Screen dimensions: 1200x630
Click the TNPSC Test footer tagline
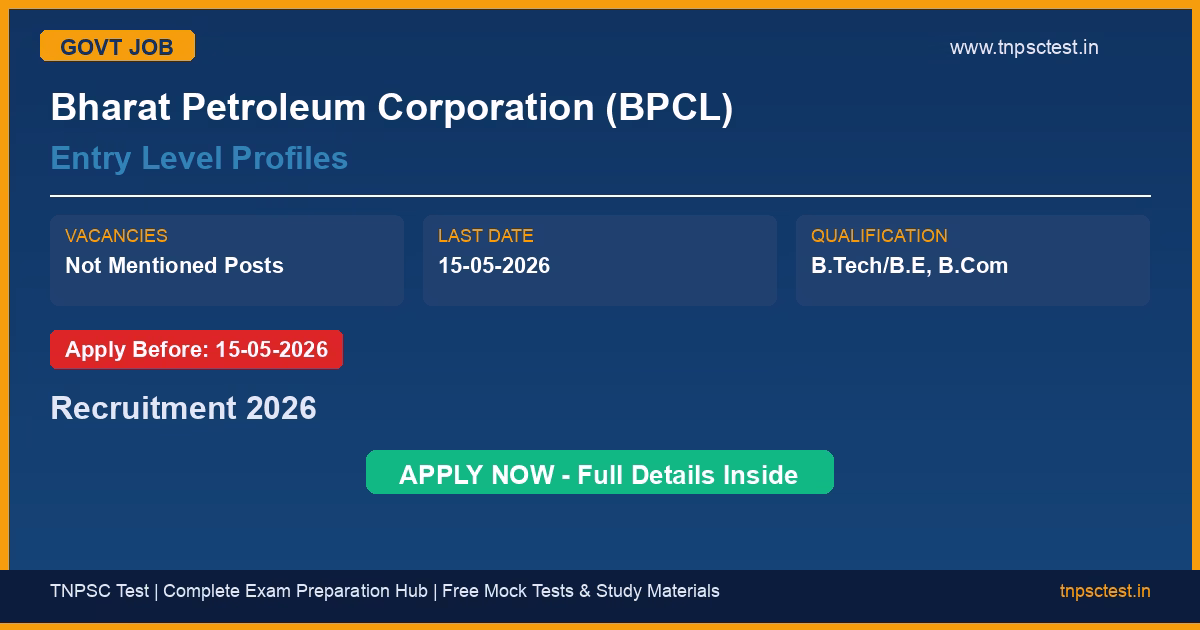click(x=99, y=591)
